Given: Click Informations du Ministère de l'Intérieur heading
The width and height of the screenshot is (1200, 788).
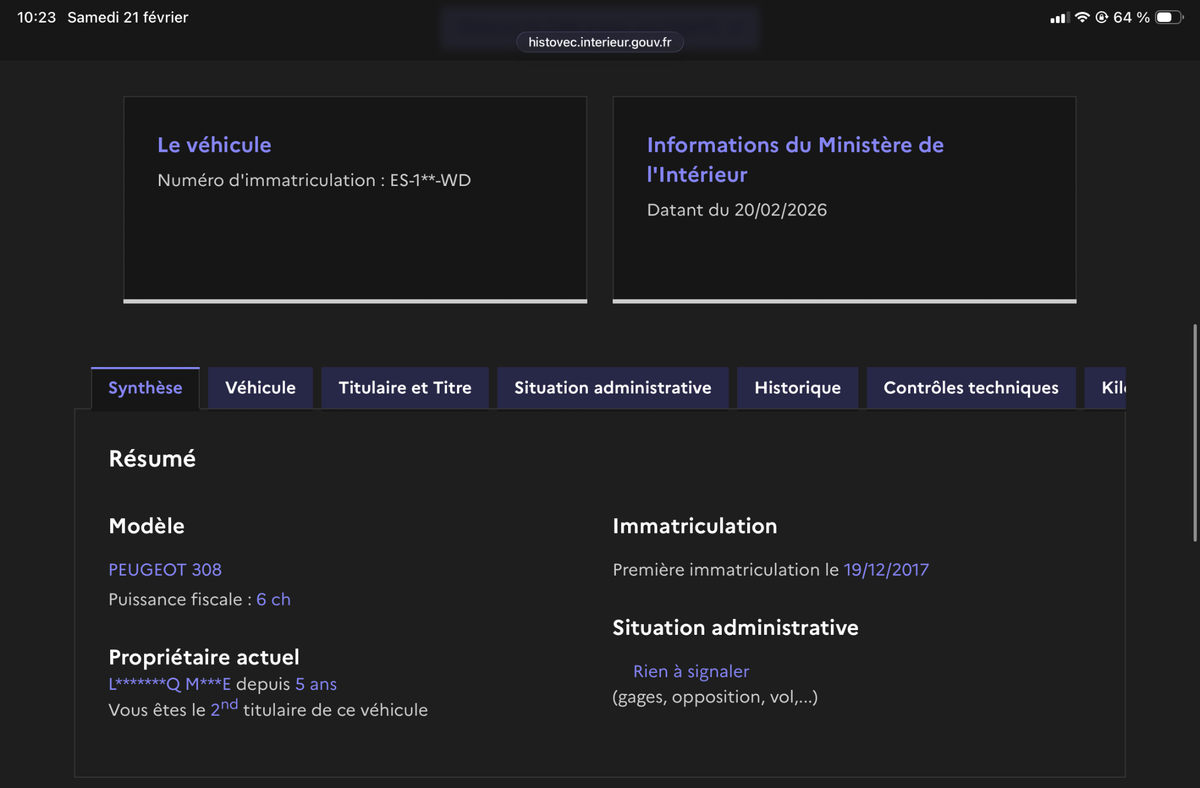Looking at the screenshot, I should pyautogui.click(x=795, y=159).
